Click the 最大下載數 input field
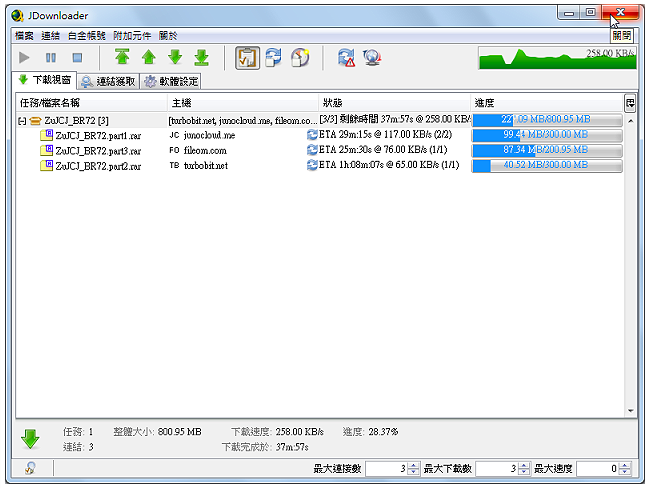This screenshot has height=488, width=650. (x=497, y=469)
